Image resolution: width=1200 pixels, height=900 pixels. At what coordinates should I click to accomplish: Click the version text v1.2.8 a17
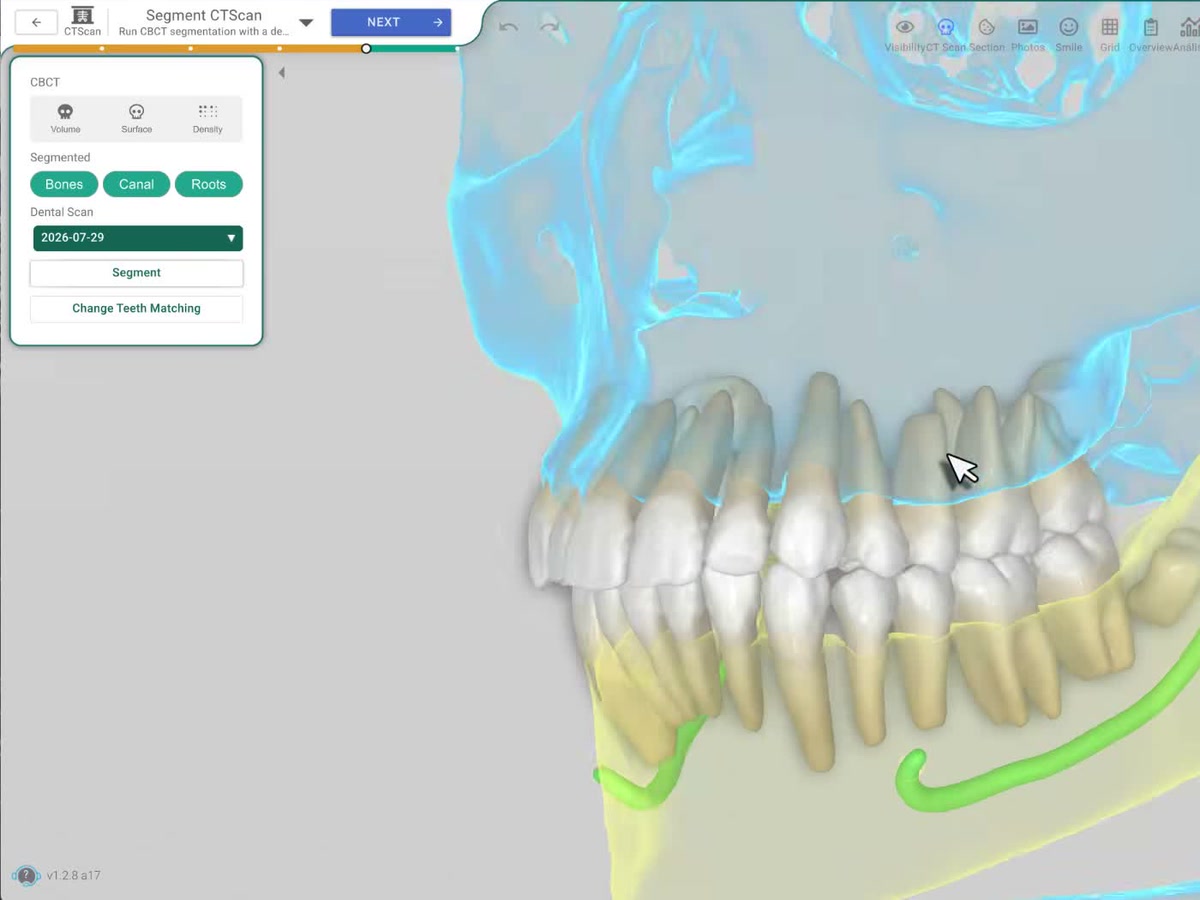tap(74, 876)
